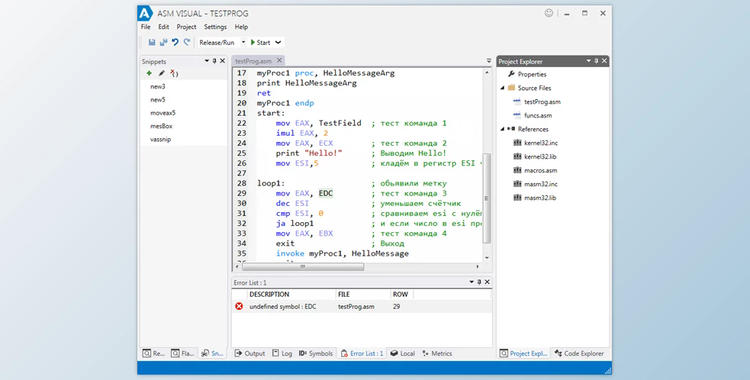Open the Snippets panel options dropdown arrow
The width and height of the screenshot is (750, 380).
point(207,61)
